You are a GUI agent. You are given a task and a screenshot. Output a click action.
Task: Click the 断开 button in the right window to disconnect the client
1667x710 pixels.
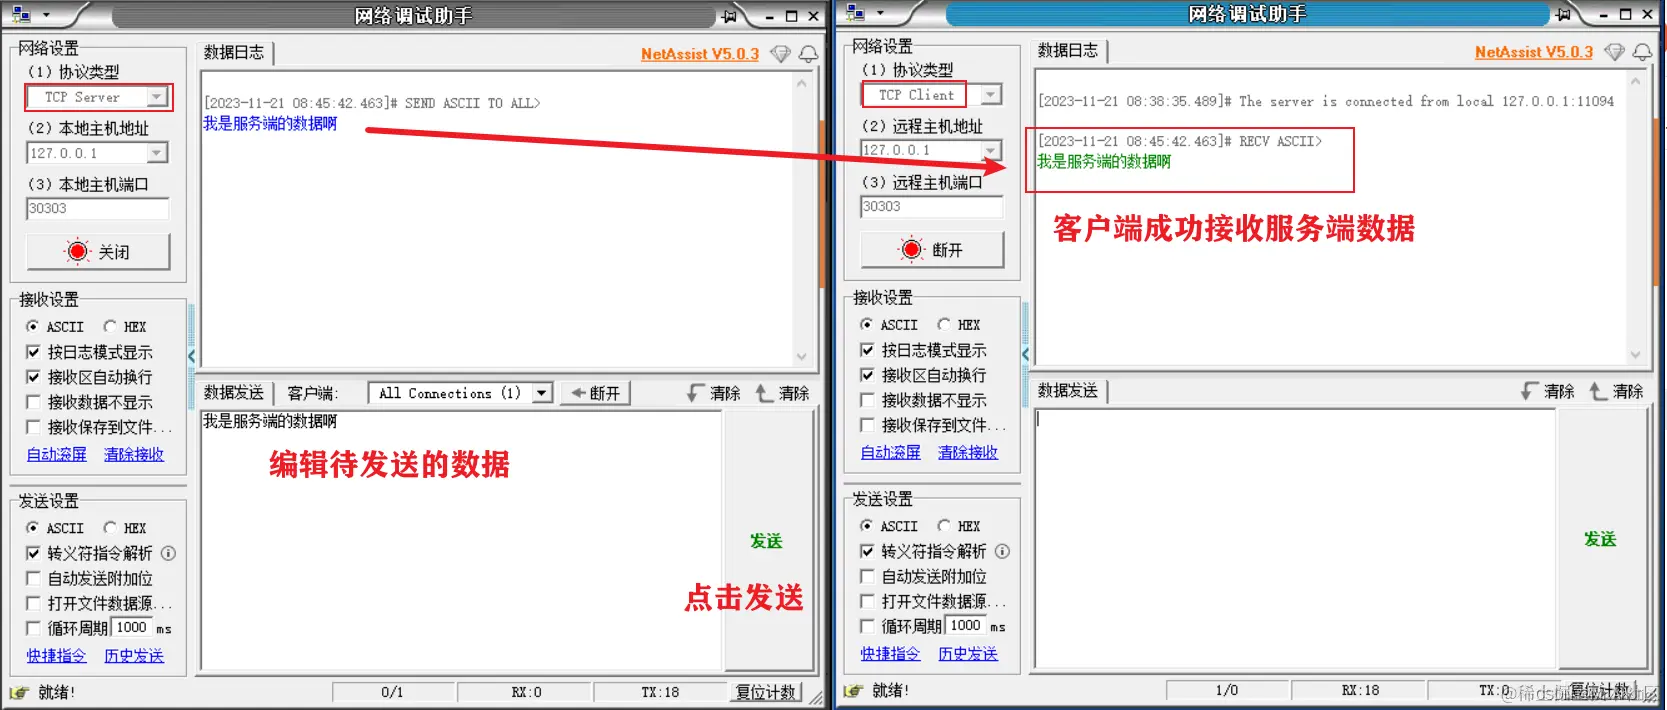tap(932, 249)
